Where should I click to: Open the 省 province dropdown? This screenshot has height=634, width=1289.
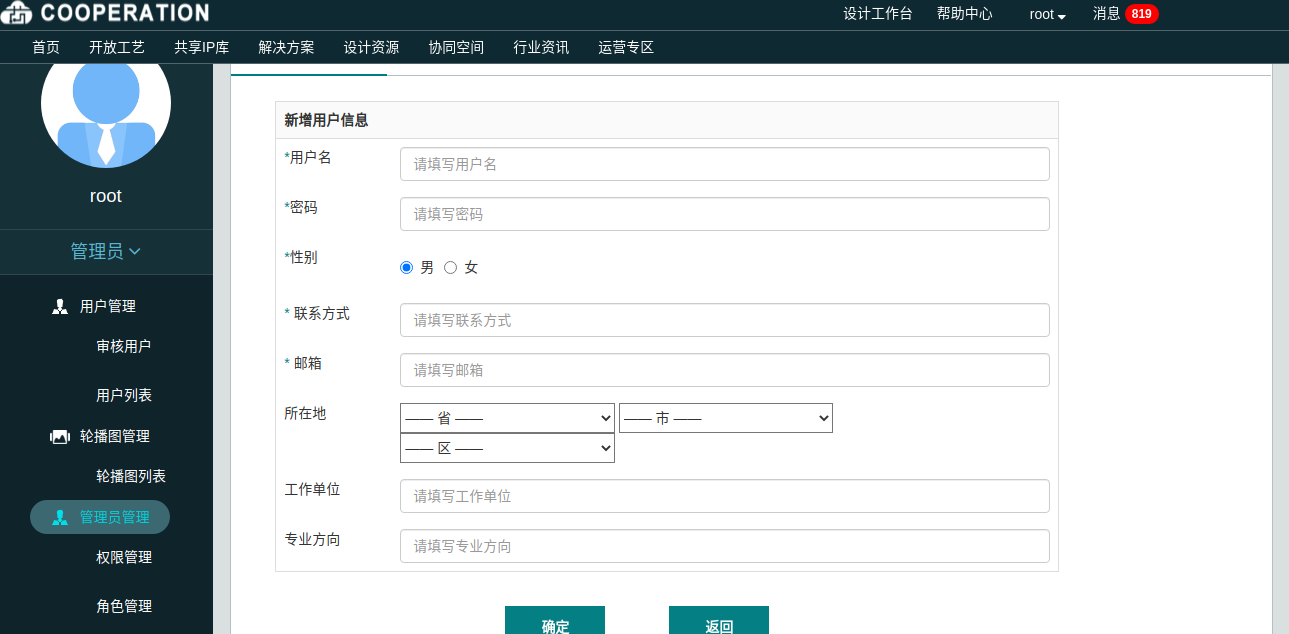pyautogui.click(x=507, y=418)
